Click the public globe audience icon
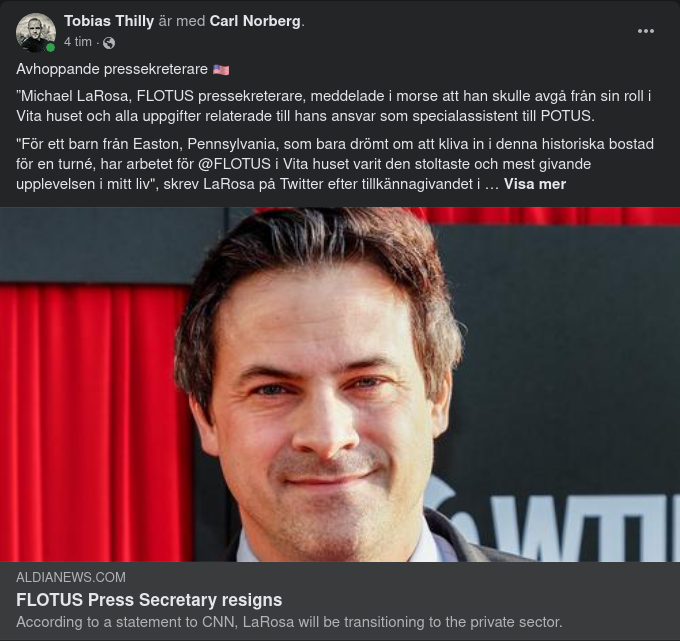 (109, 43)
